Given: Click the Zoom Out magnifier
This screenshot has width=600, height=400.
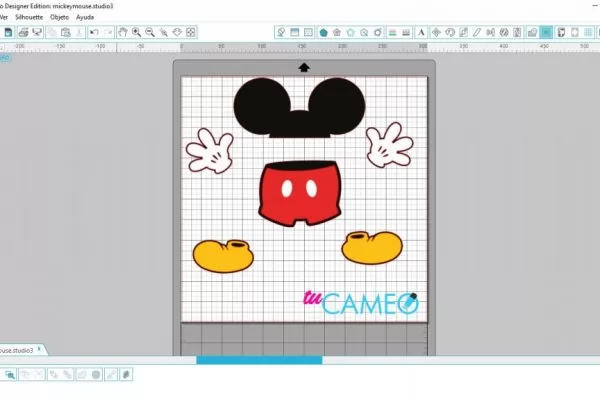Looking at the screenshot, I should 150,33.
